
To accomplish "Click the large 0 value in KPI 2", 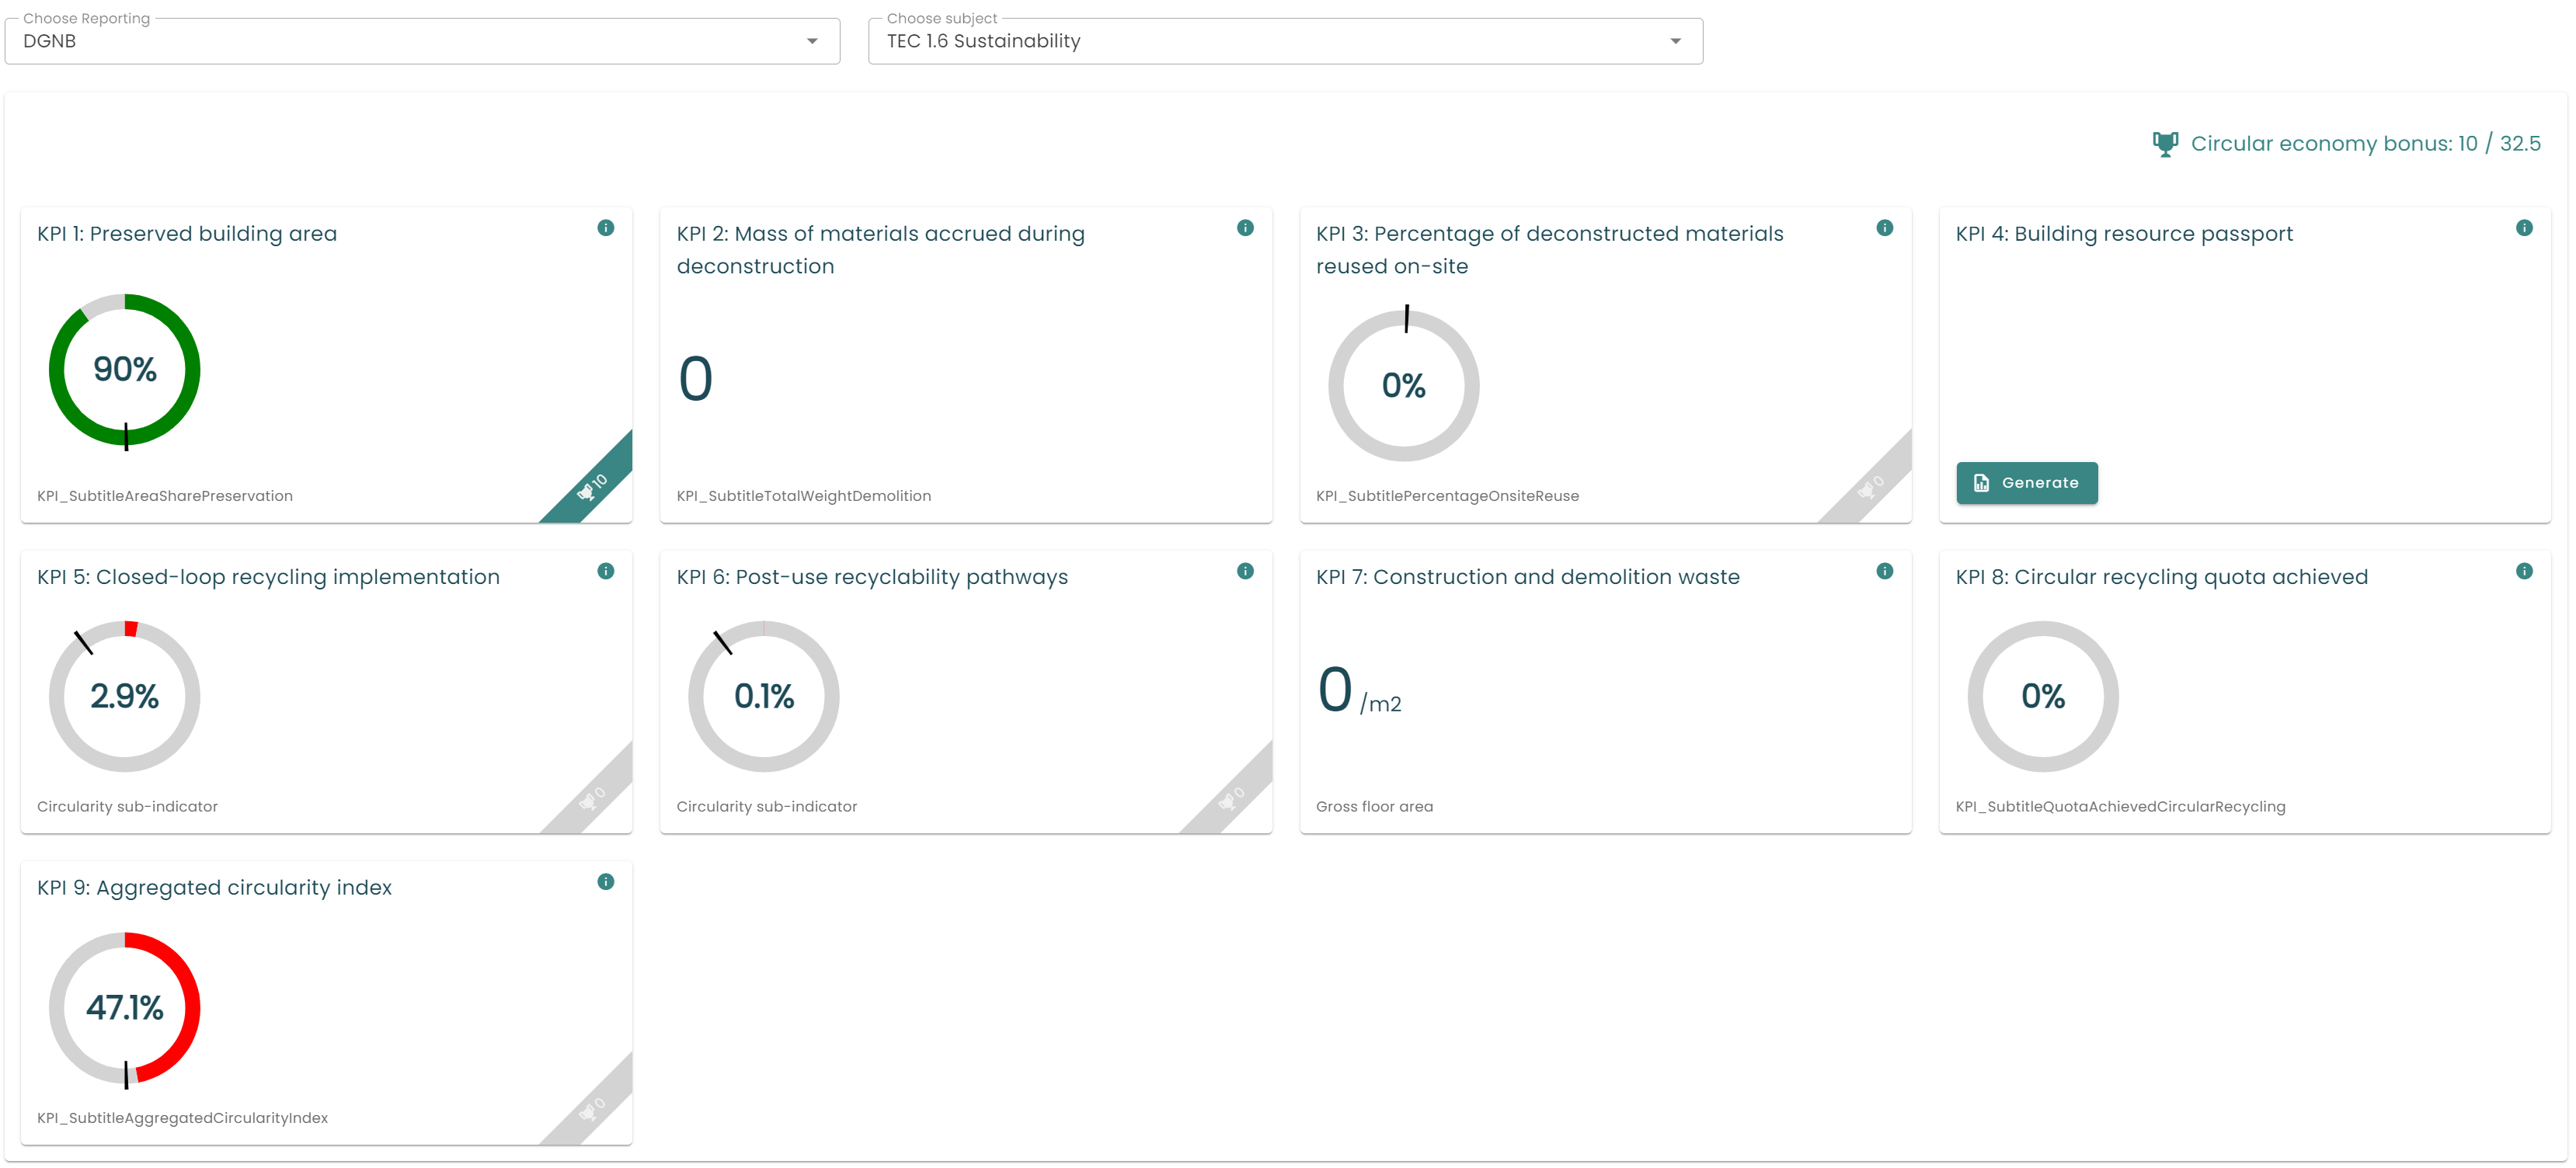I will tap(696, 380).
